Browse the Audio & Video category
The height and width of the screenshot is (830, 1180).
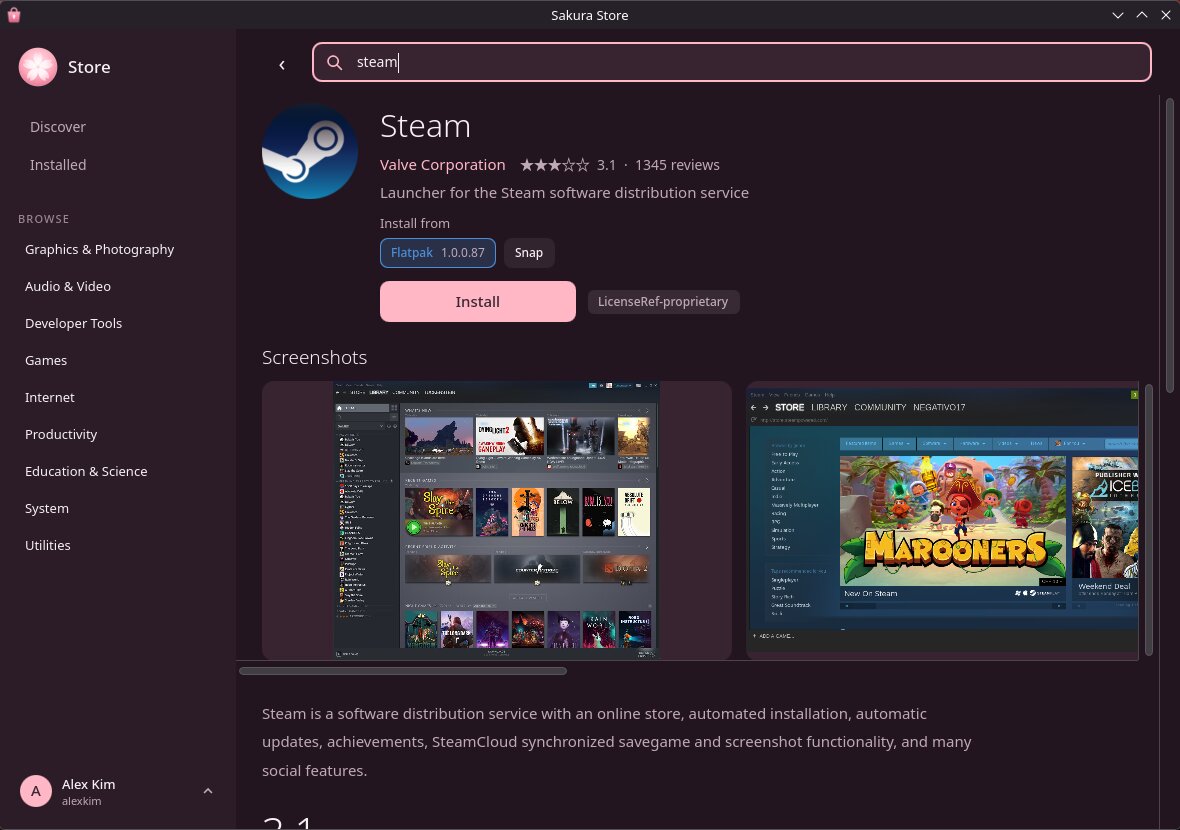[68, 286]
